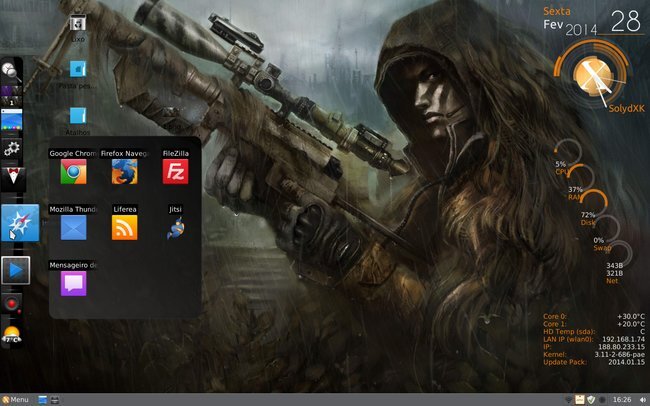Click the blue desktop preview dock icon
Viewport: 650px width, 406px height.
[x=12, y=120]
